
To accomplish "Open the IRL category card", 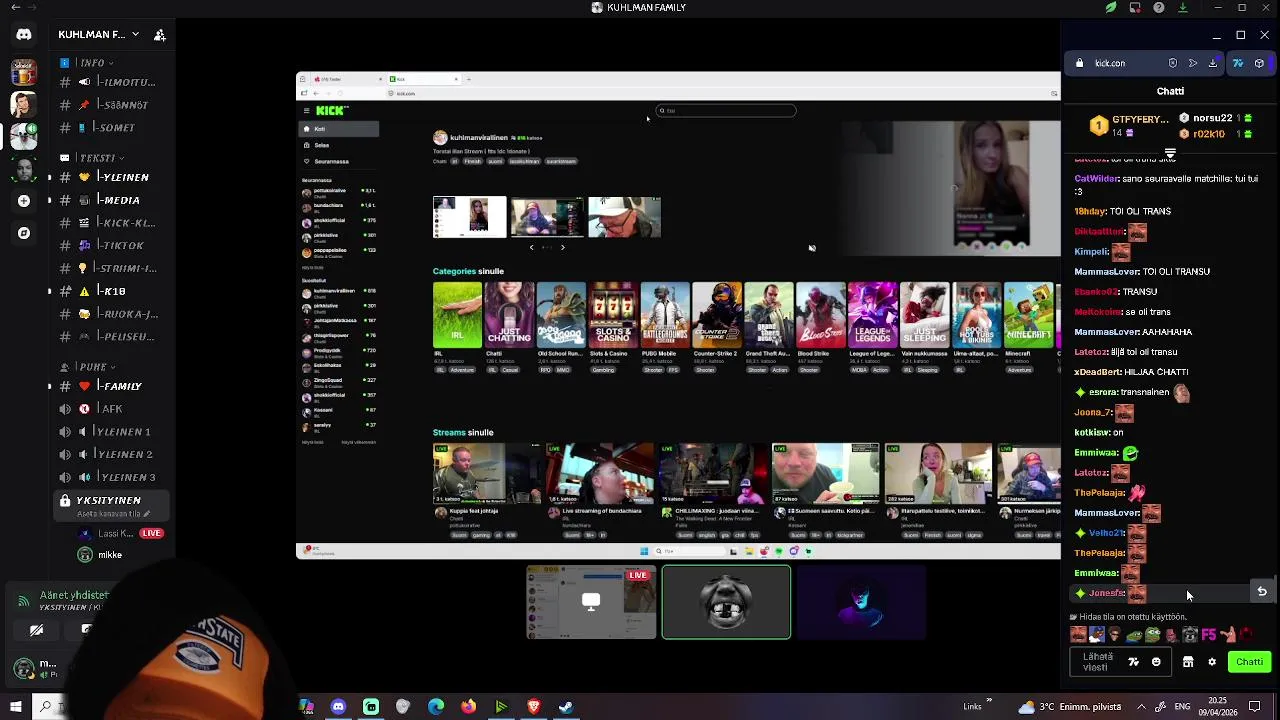I will 457,328.
